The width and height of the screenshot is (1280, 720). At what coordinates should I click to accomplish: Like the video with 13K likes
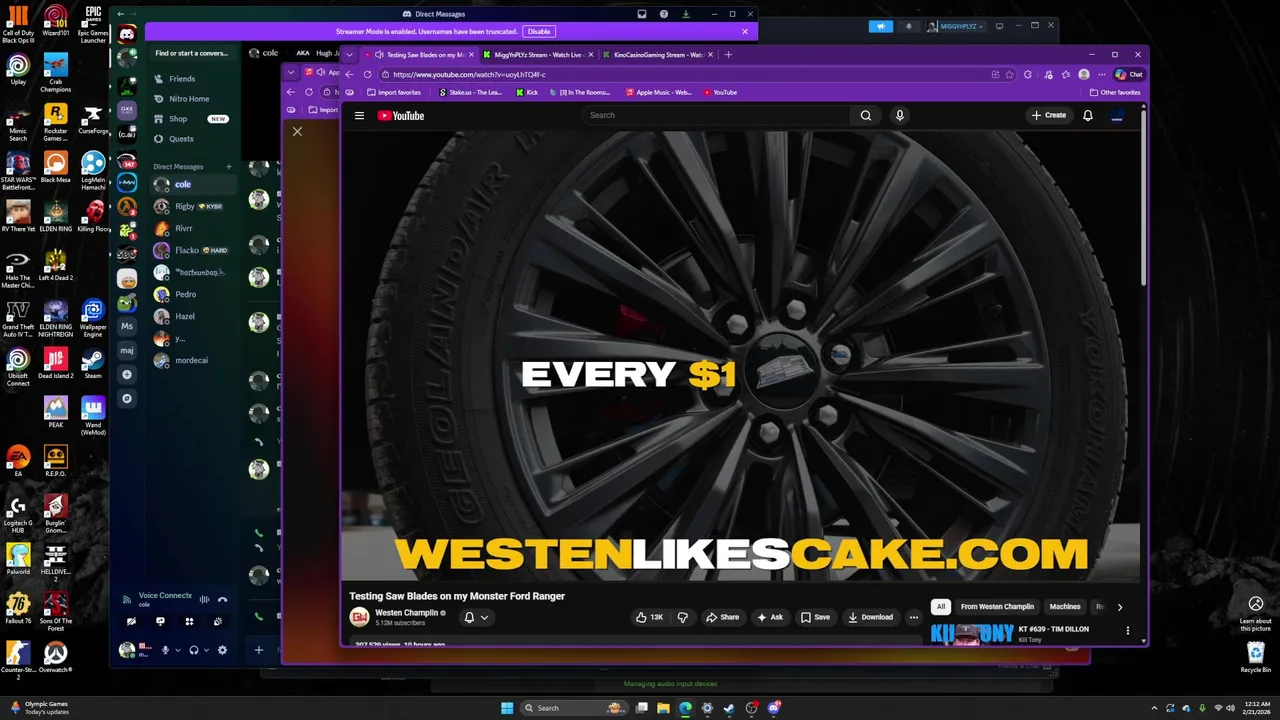pyautogui.click(x=649, y=617)
